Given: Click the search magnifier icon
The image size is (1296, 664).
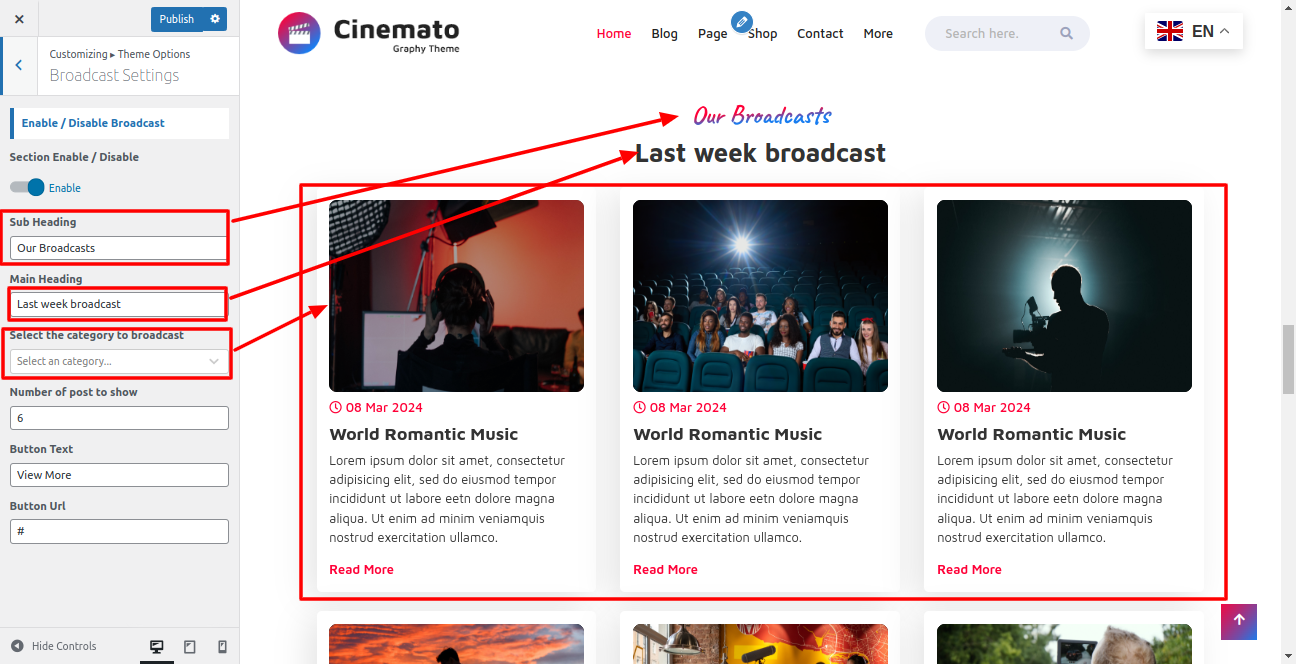Looking at the screenshot, I should [x=1066, y=33].
